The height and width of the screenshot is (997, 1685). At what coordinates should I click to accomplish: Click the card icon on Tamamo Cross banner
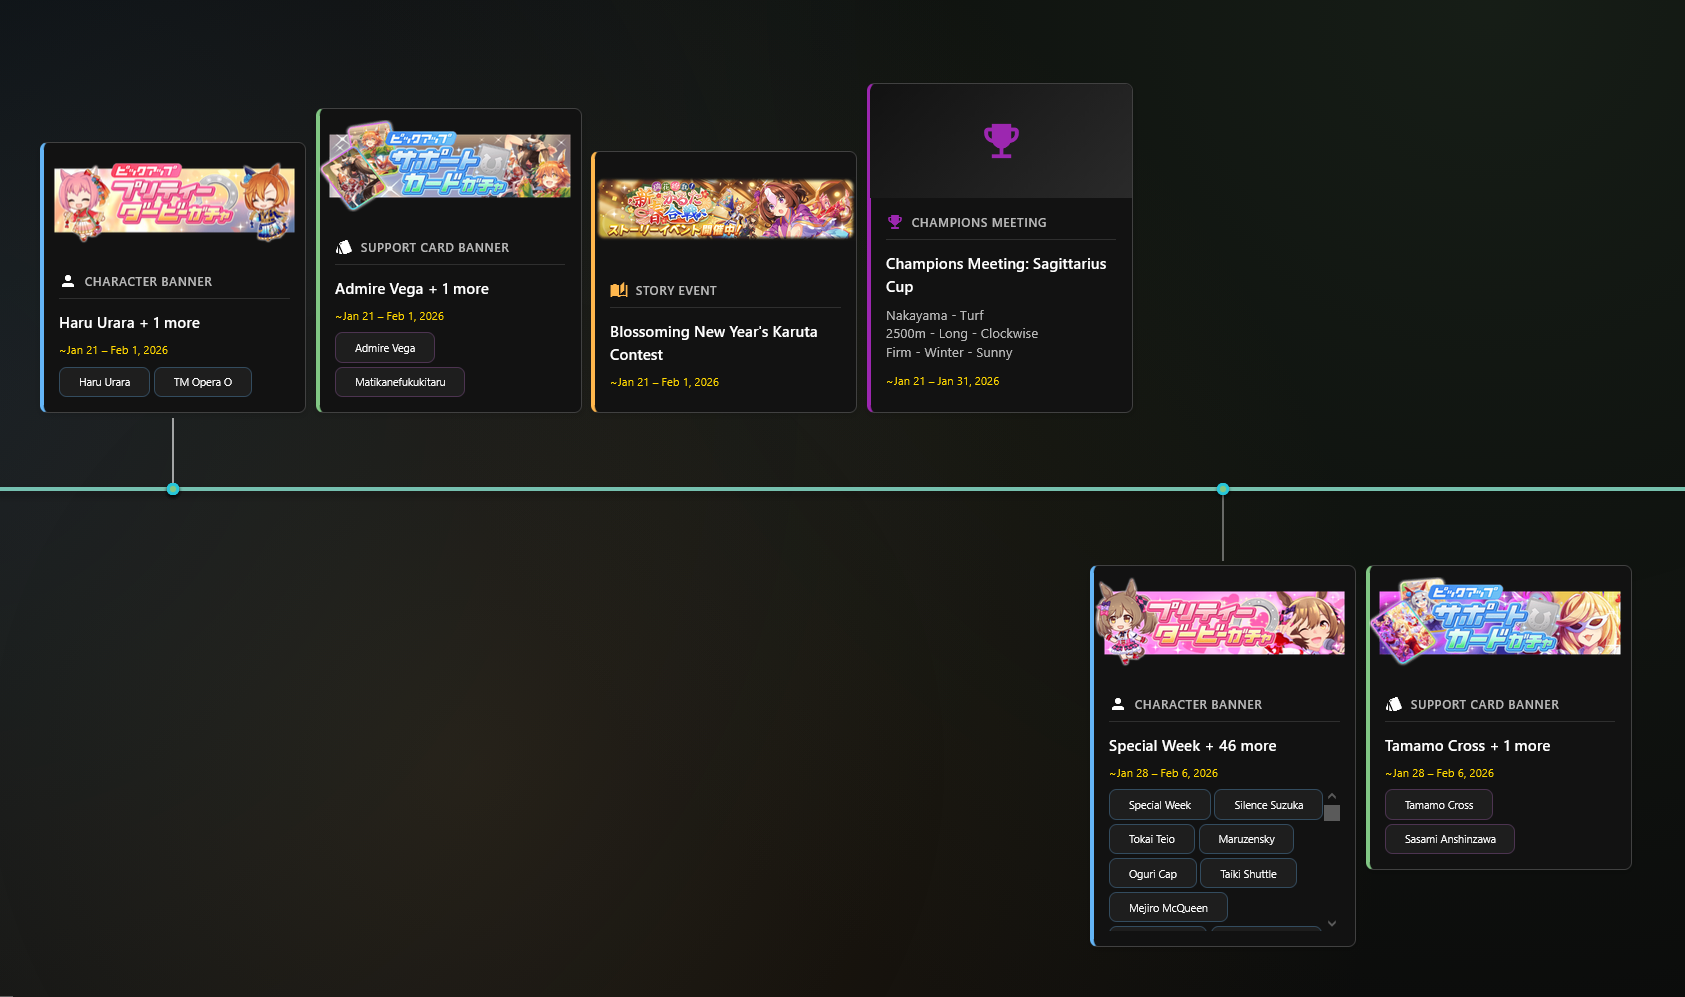click(1394, 704)
